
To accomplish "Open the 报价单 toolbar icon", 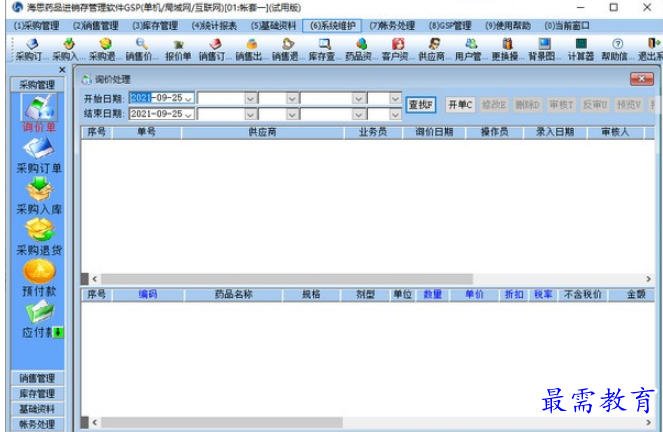I will (178, 49).
